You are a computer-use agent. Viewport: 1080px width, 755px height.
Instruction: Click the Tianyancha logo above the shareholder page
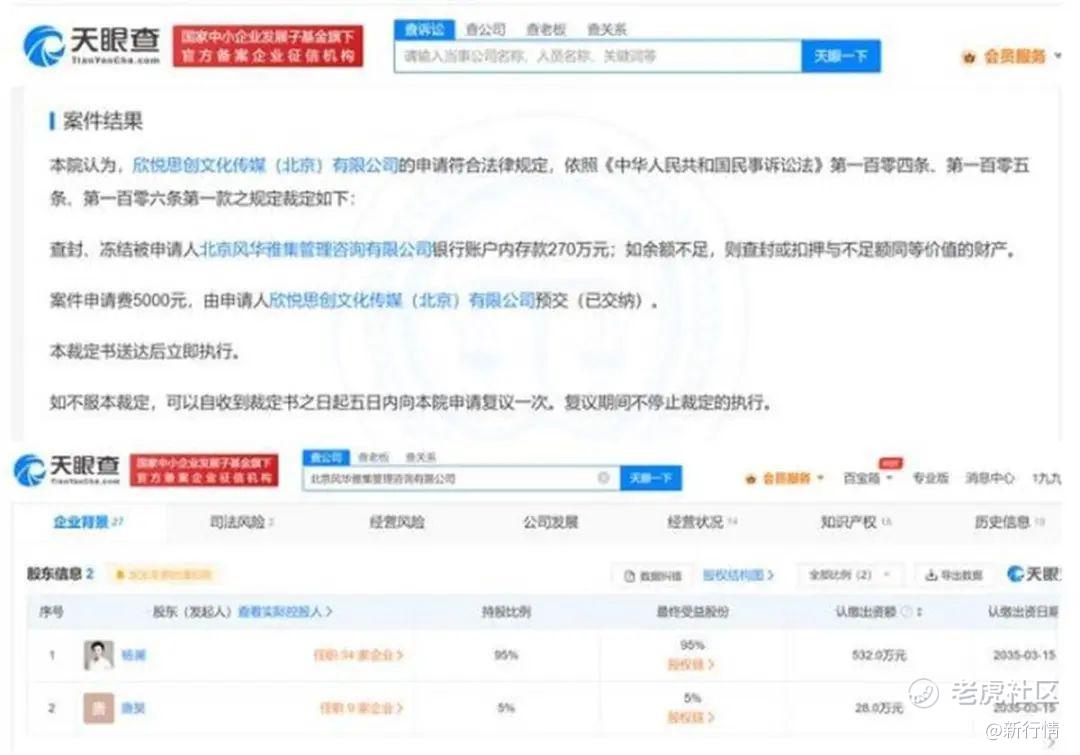point(67,470)
